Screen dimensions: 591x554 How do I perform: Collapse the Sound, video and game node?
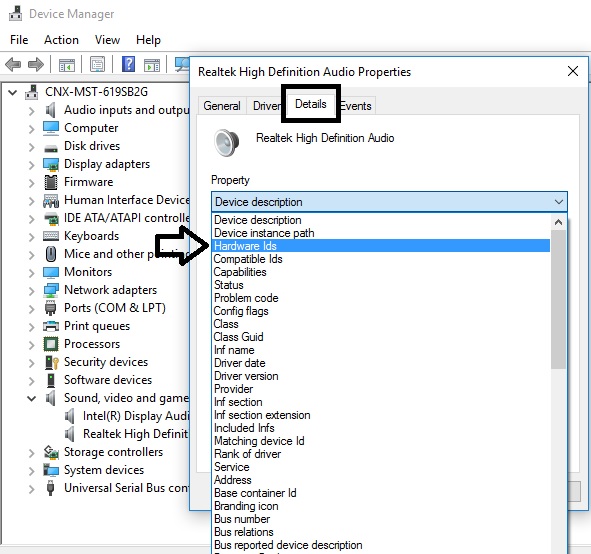tap(32, 398)
